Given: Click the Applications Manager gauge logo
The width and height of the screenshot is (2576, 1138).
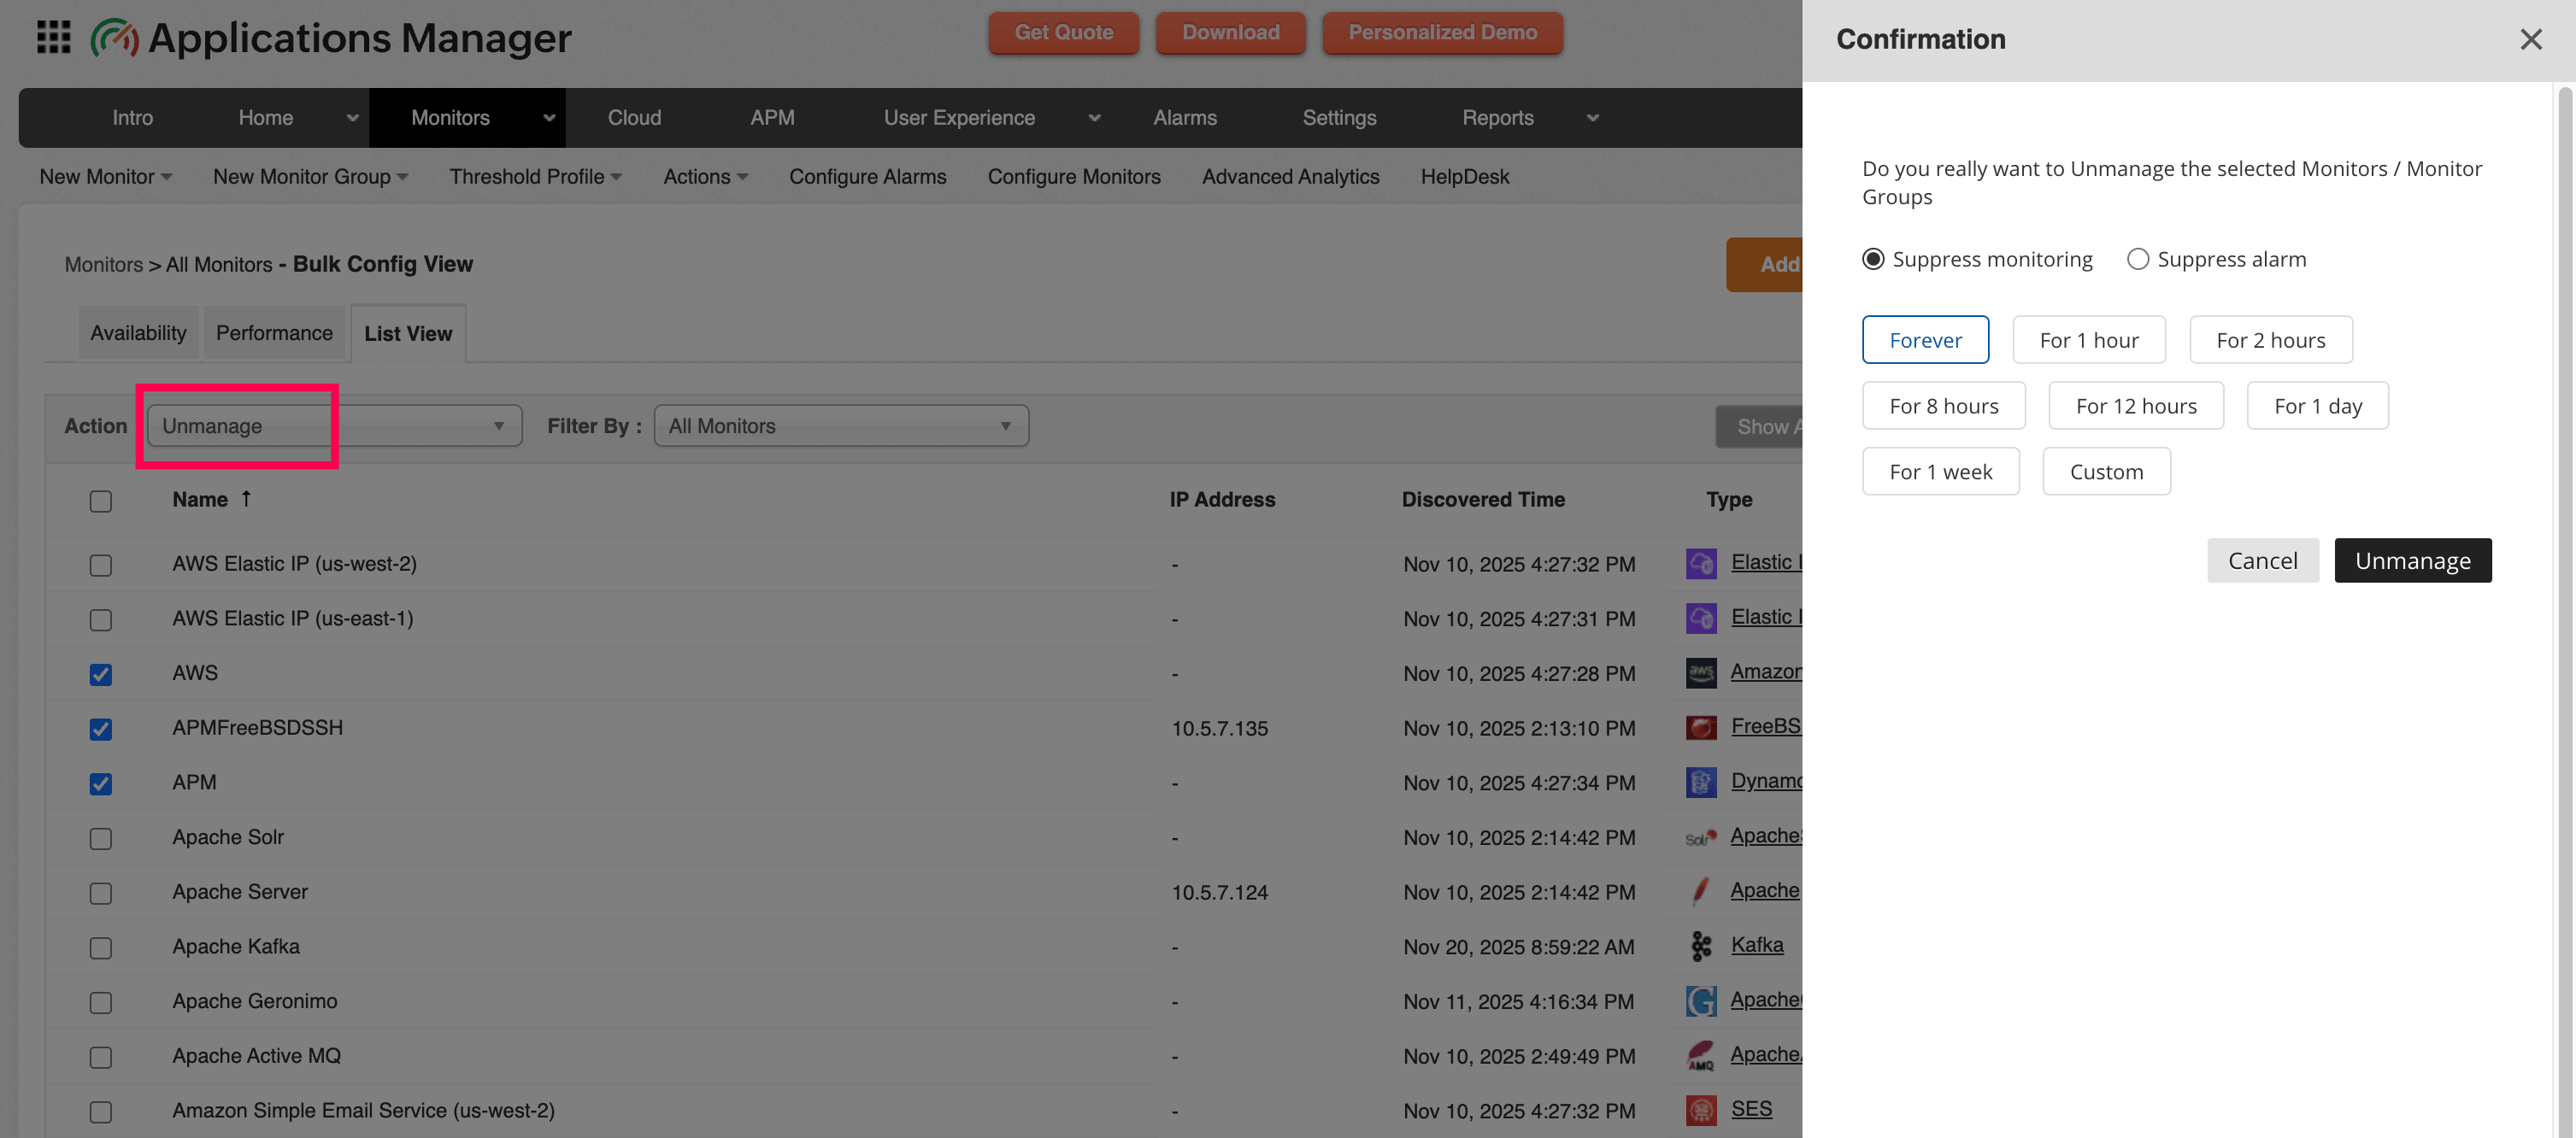Looking at the screenshot, I should click(115, 38).
